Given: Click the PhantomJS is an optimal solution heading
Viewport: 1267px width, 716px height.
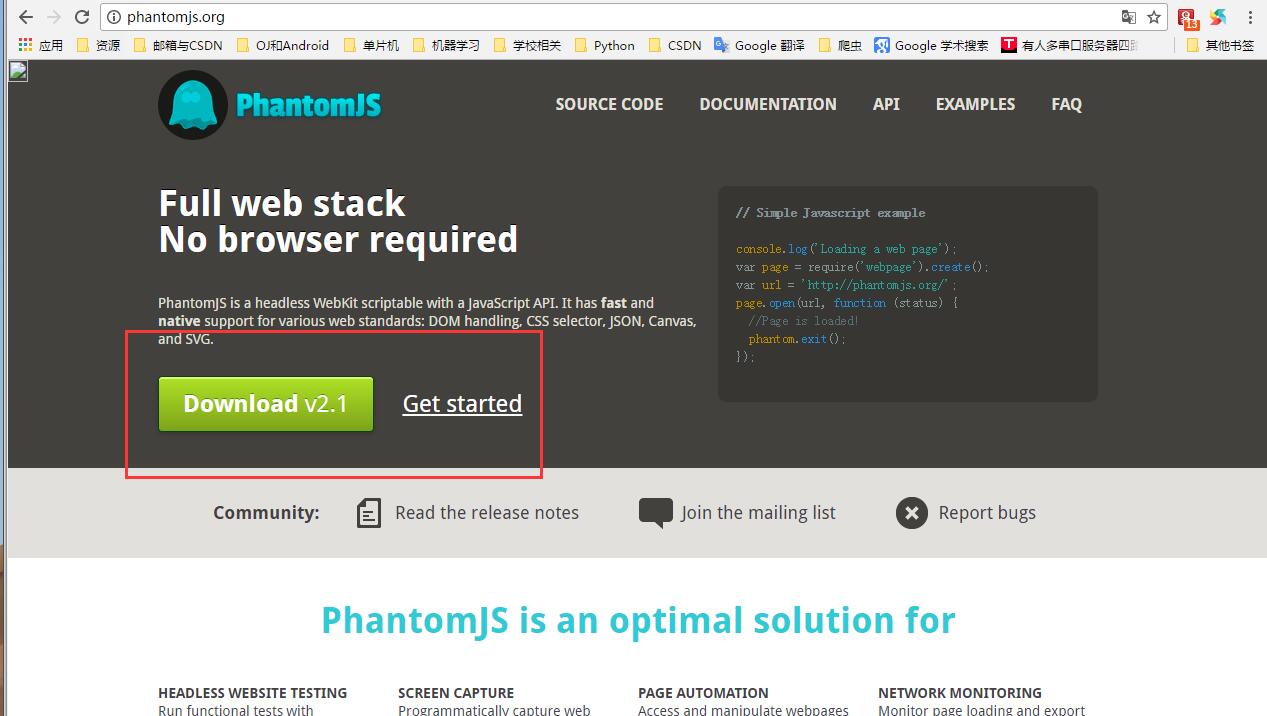Looking at the screenshot, I should (x=638, y=620).
